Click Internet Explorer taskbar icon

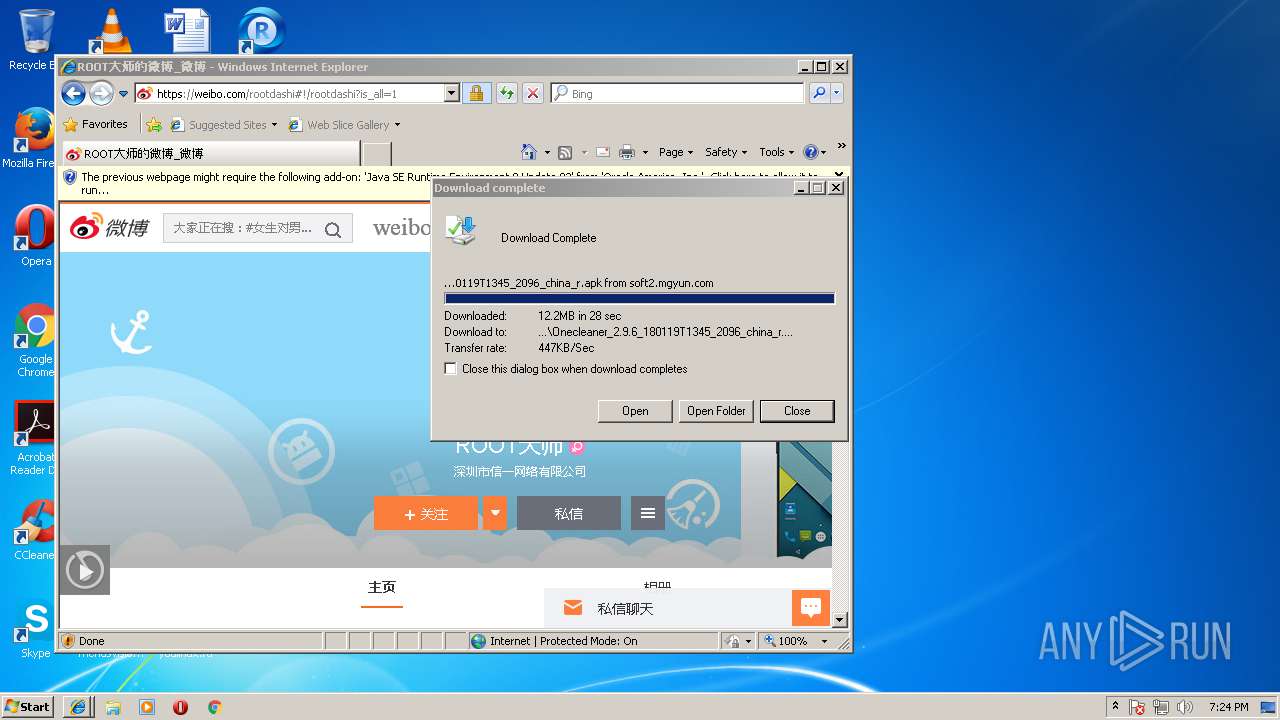[x=78, y=707]
